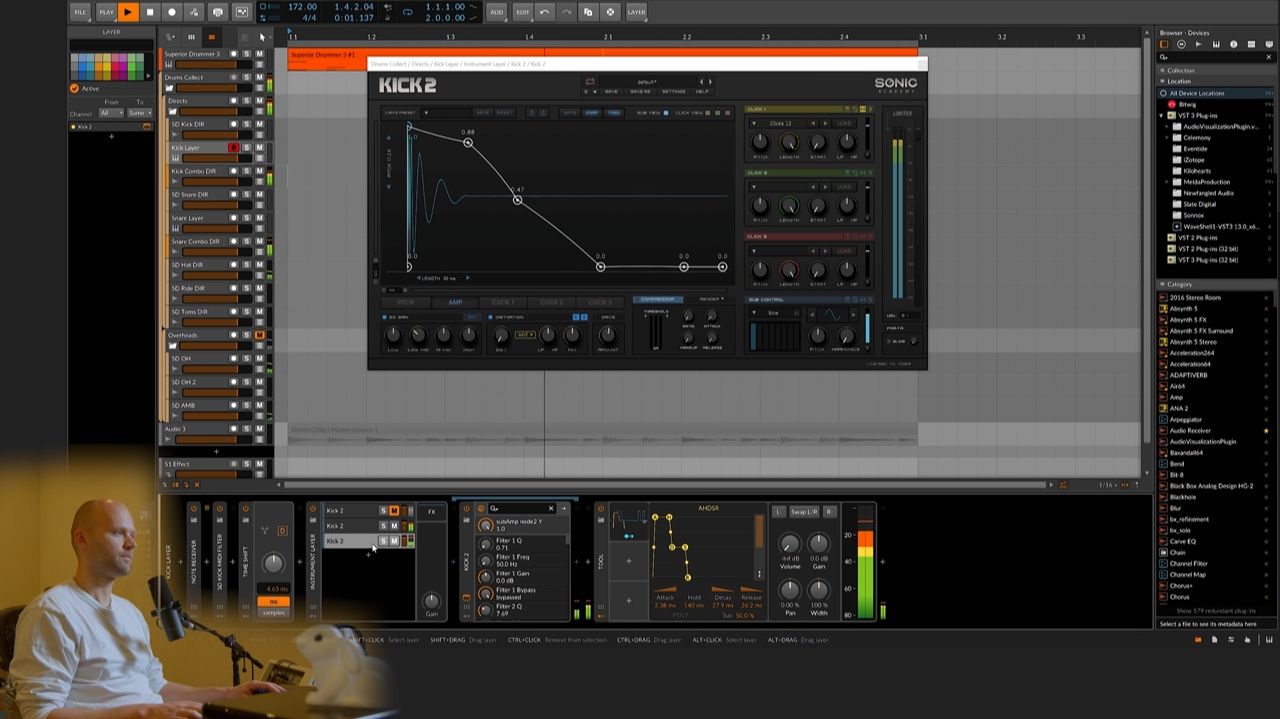1280x719 pixels.
Task: Open the channel From 'All' dropdown
Action: [111, 113]
